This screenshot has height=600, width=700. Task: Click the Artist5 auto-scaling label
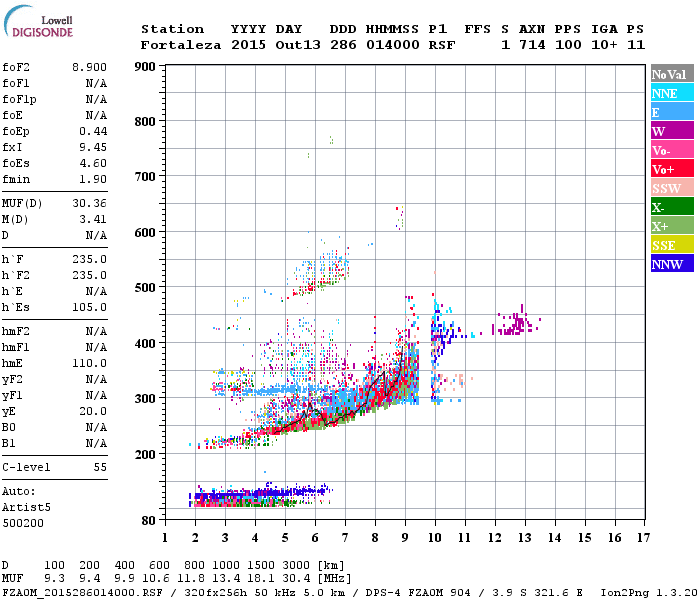point(26,508)
